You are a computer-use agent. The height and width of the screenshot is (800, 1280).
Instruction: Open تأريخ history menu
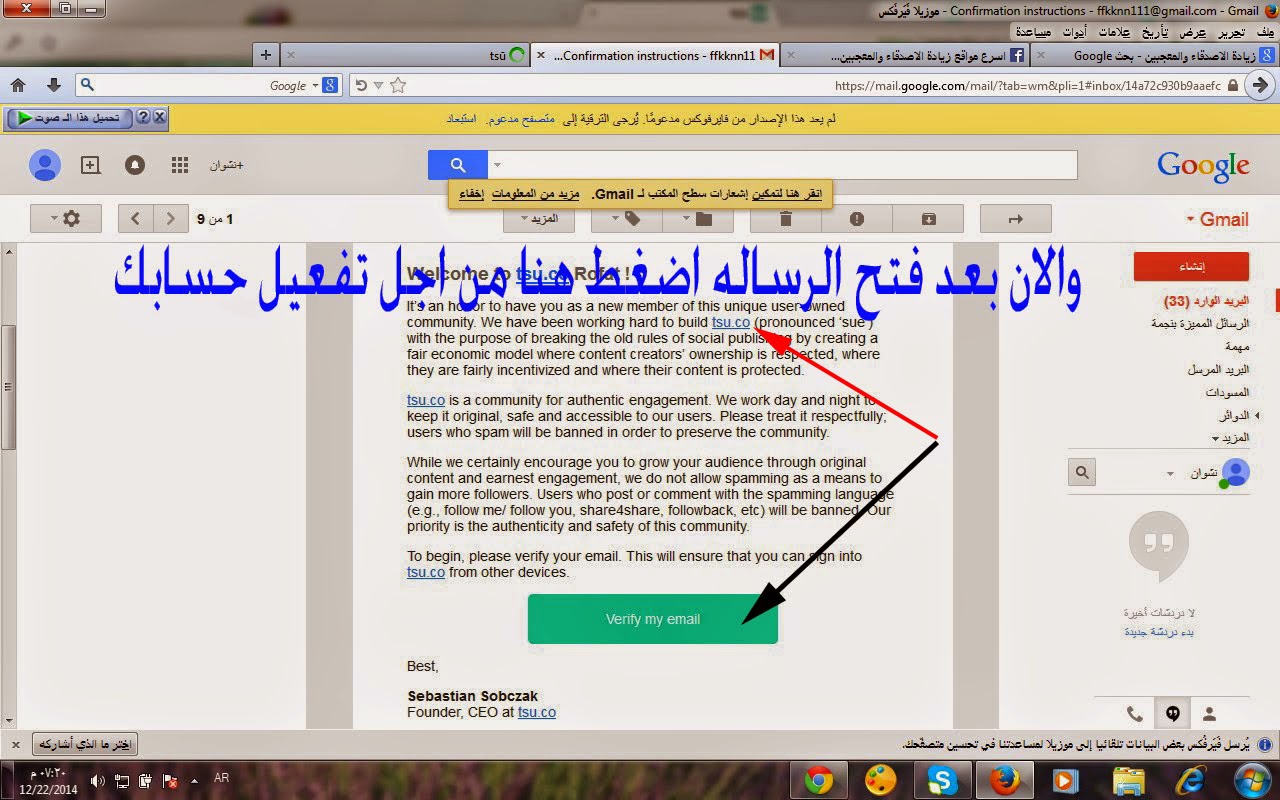pos(1155,31)
